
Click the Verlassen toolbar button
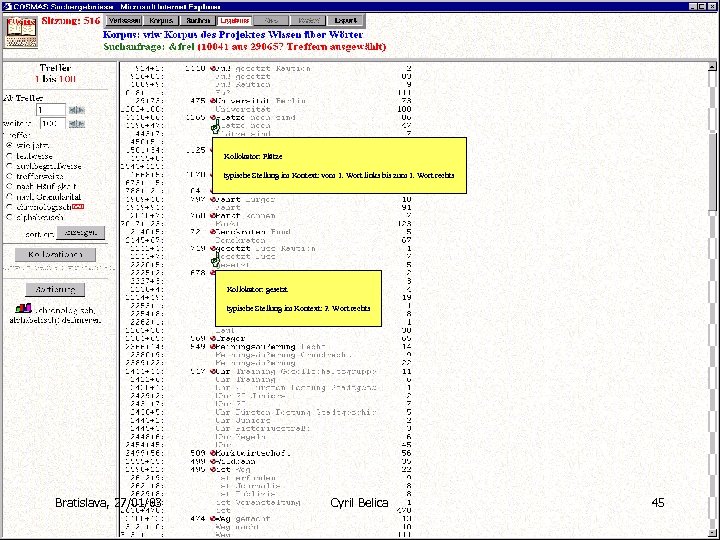pyautogui.click(x=124, y=21)
